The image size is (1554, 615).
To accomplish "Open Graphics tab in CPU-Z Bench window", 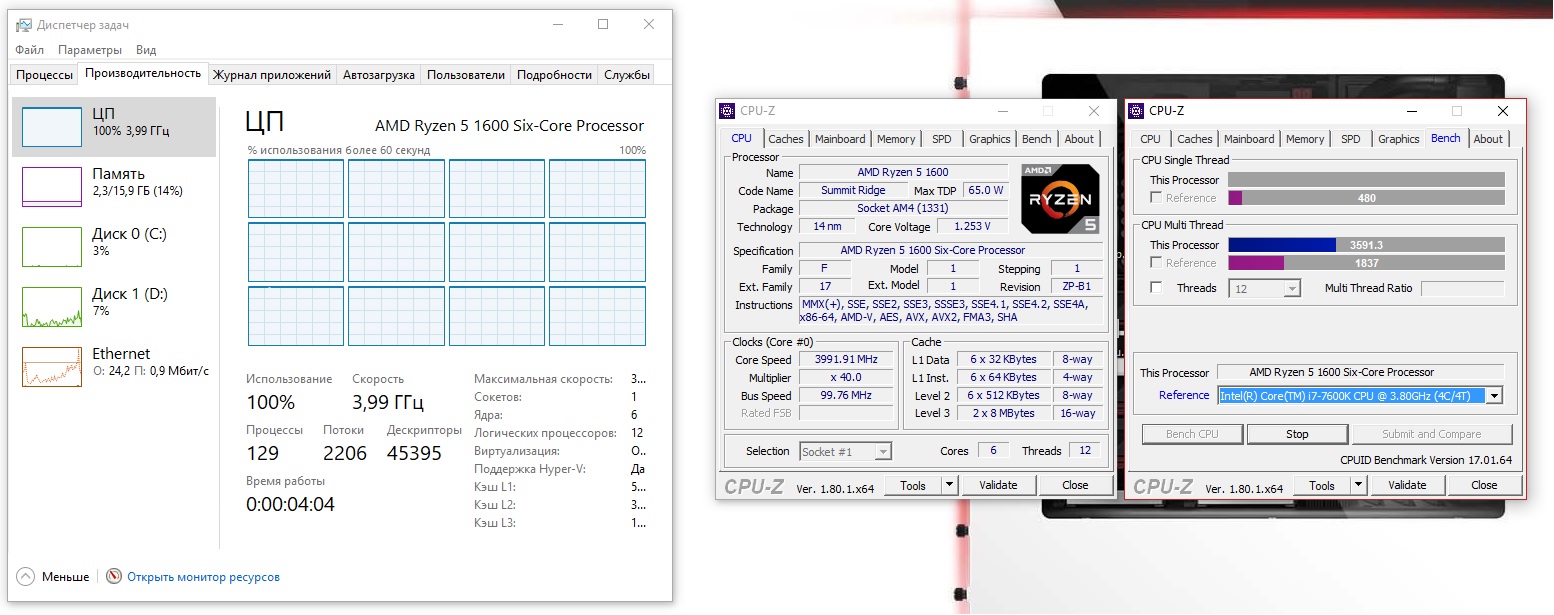I will pos(1399,139).
